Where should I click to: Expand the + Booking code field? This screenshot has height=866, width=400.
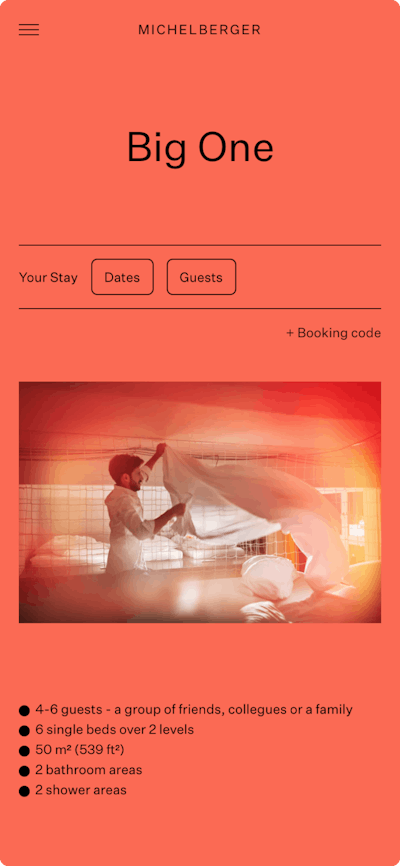[333, 333]
